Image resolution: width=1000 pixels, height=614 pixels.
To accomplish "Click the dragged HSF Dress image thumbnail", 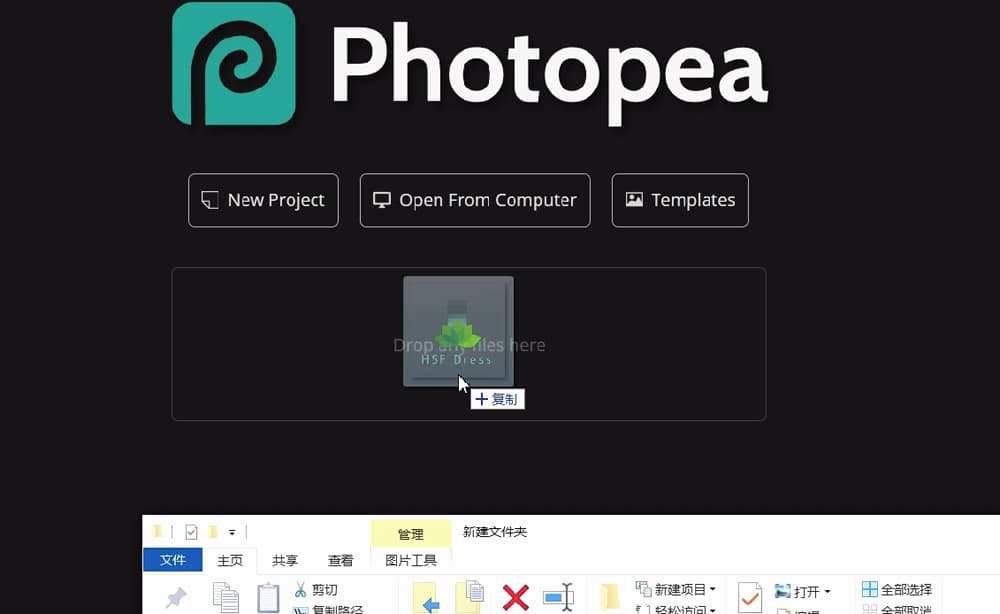I will 458,331.
